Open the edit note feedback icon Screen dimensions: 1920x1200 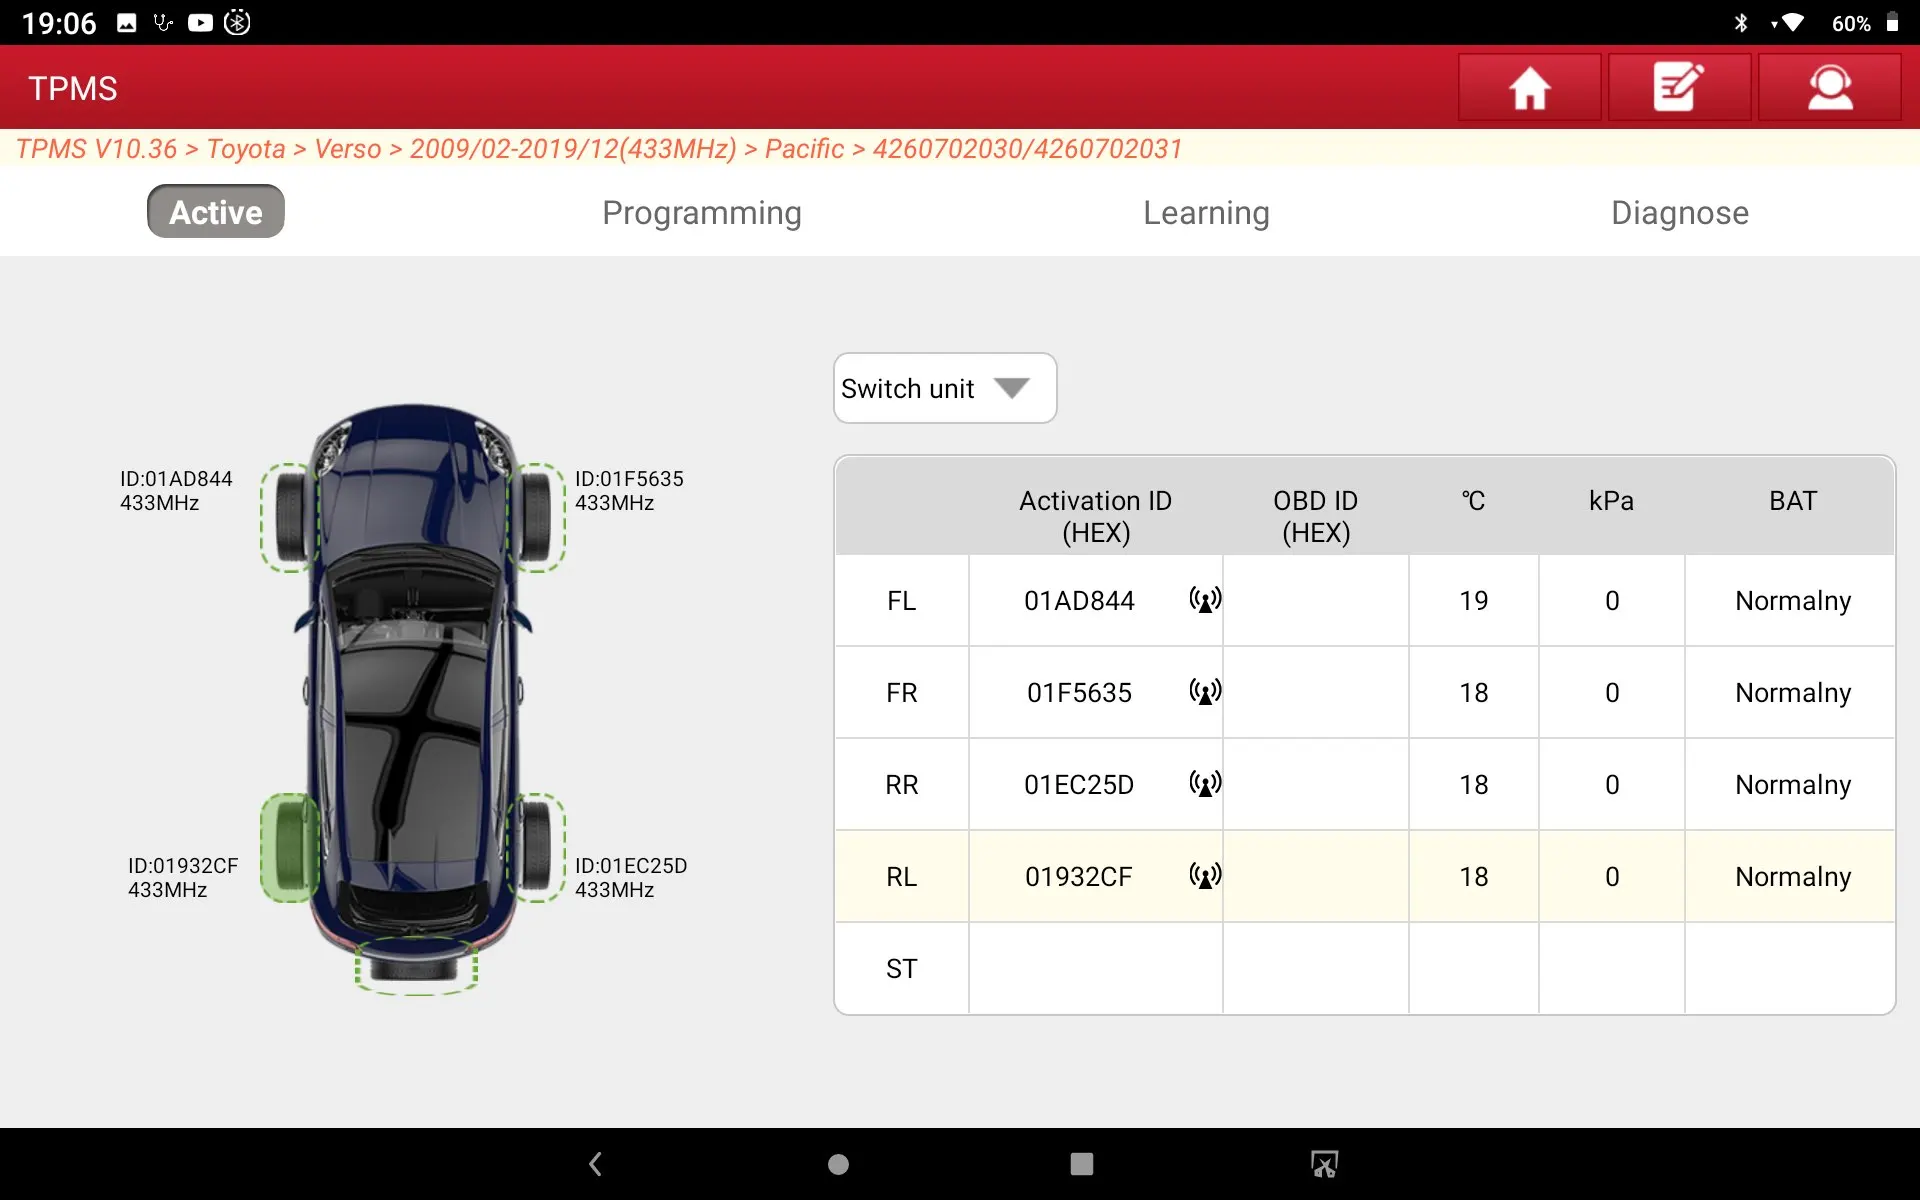1679,88
